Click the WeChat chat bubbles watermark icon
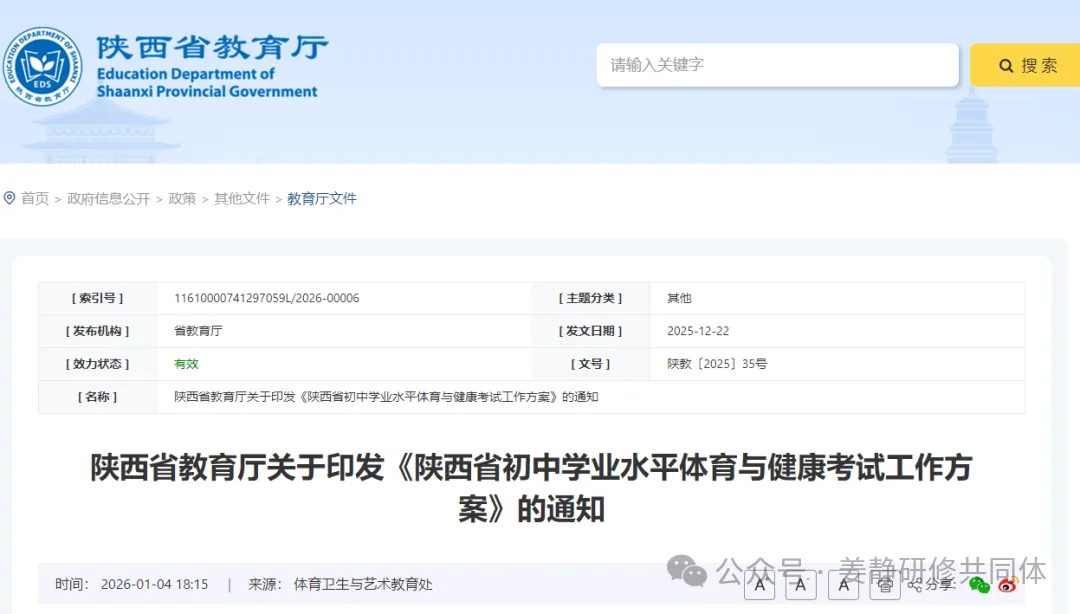1080x614 pixels. 684,572
